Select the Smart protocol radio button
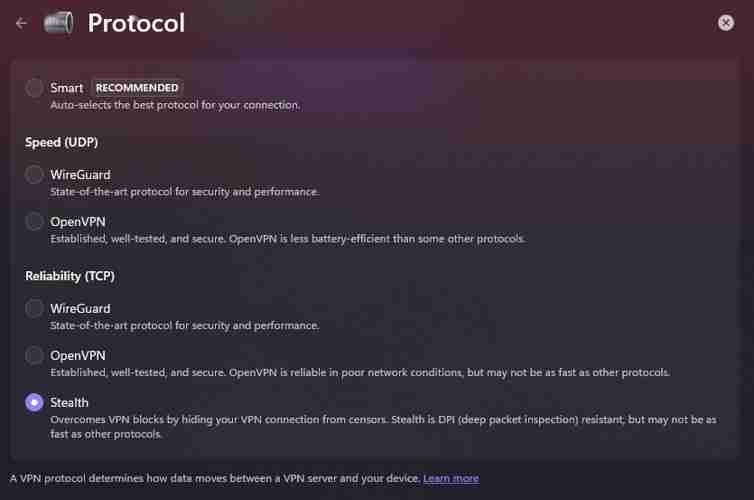This screenshot has width=754, height=500. [34, 87]
